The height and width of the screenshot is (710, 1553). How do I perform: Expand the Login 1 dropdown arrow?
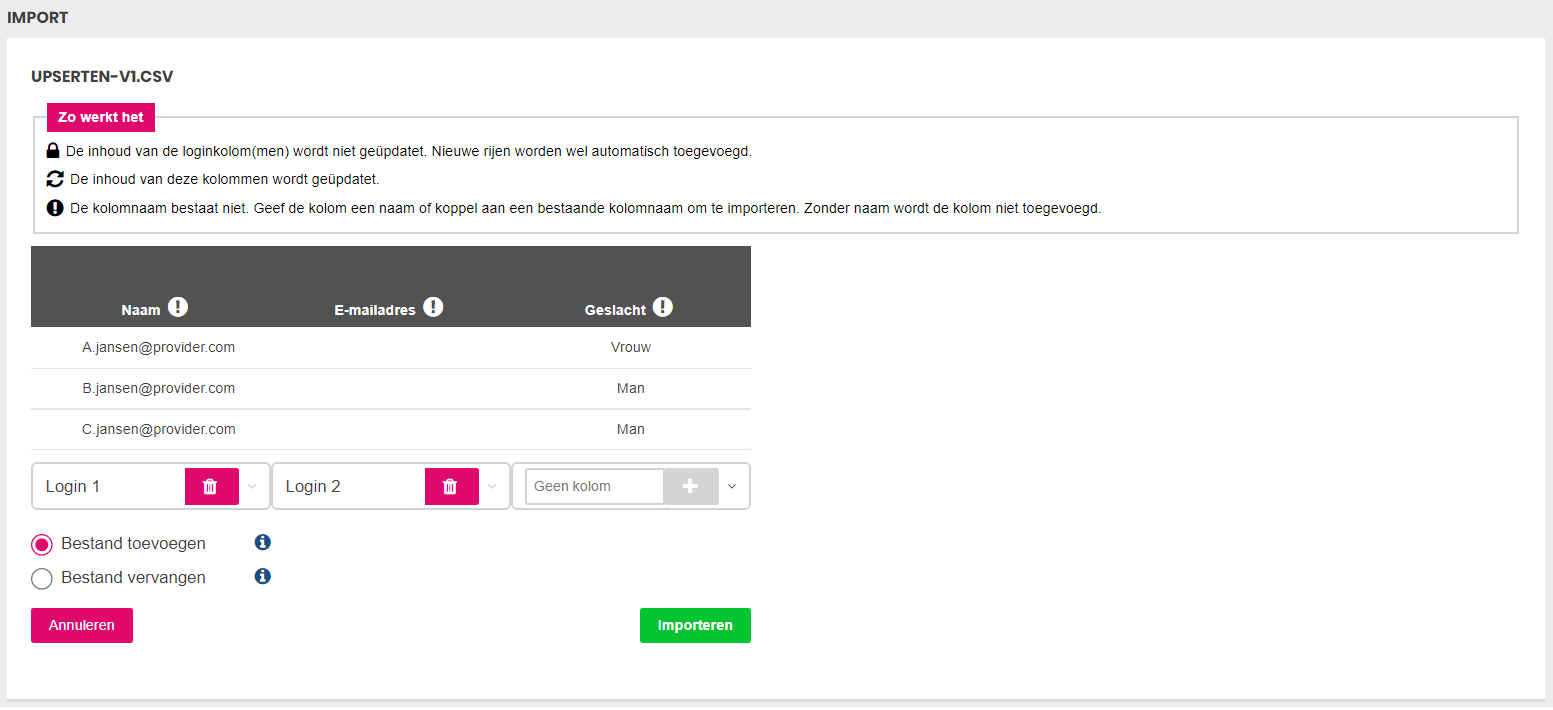(252, 487)
